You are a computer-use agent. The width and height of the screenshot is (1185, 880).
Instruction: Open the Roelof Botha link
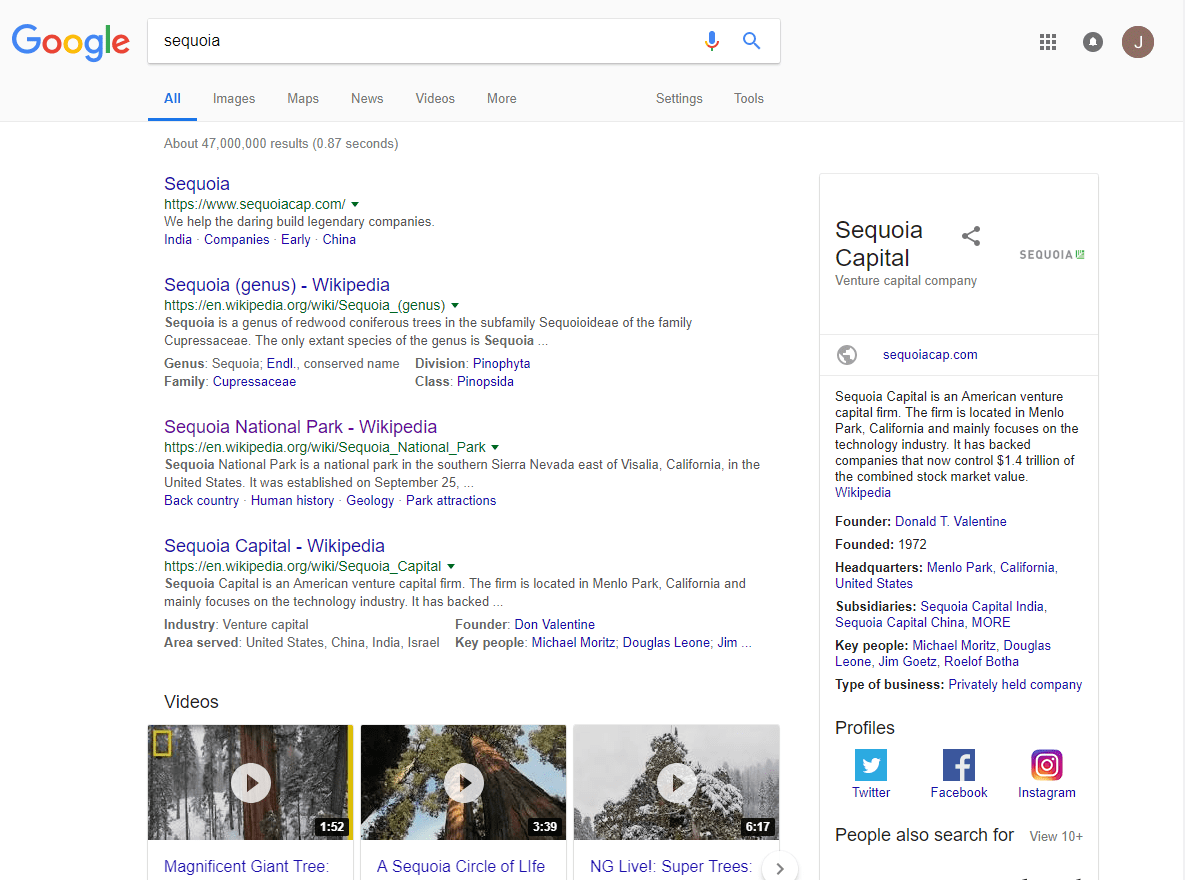pyautogui.click(x=981, y=662)
